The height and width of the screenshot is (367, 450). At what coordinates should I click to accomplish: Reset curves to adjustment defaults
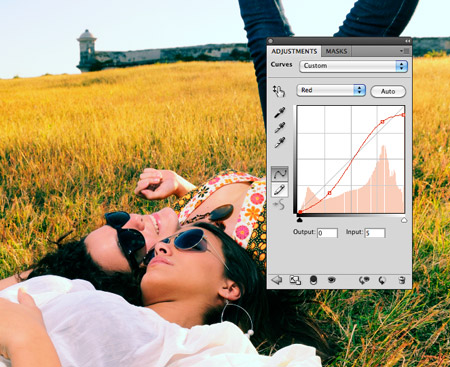click(382, 280)
